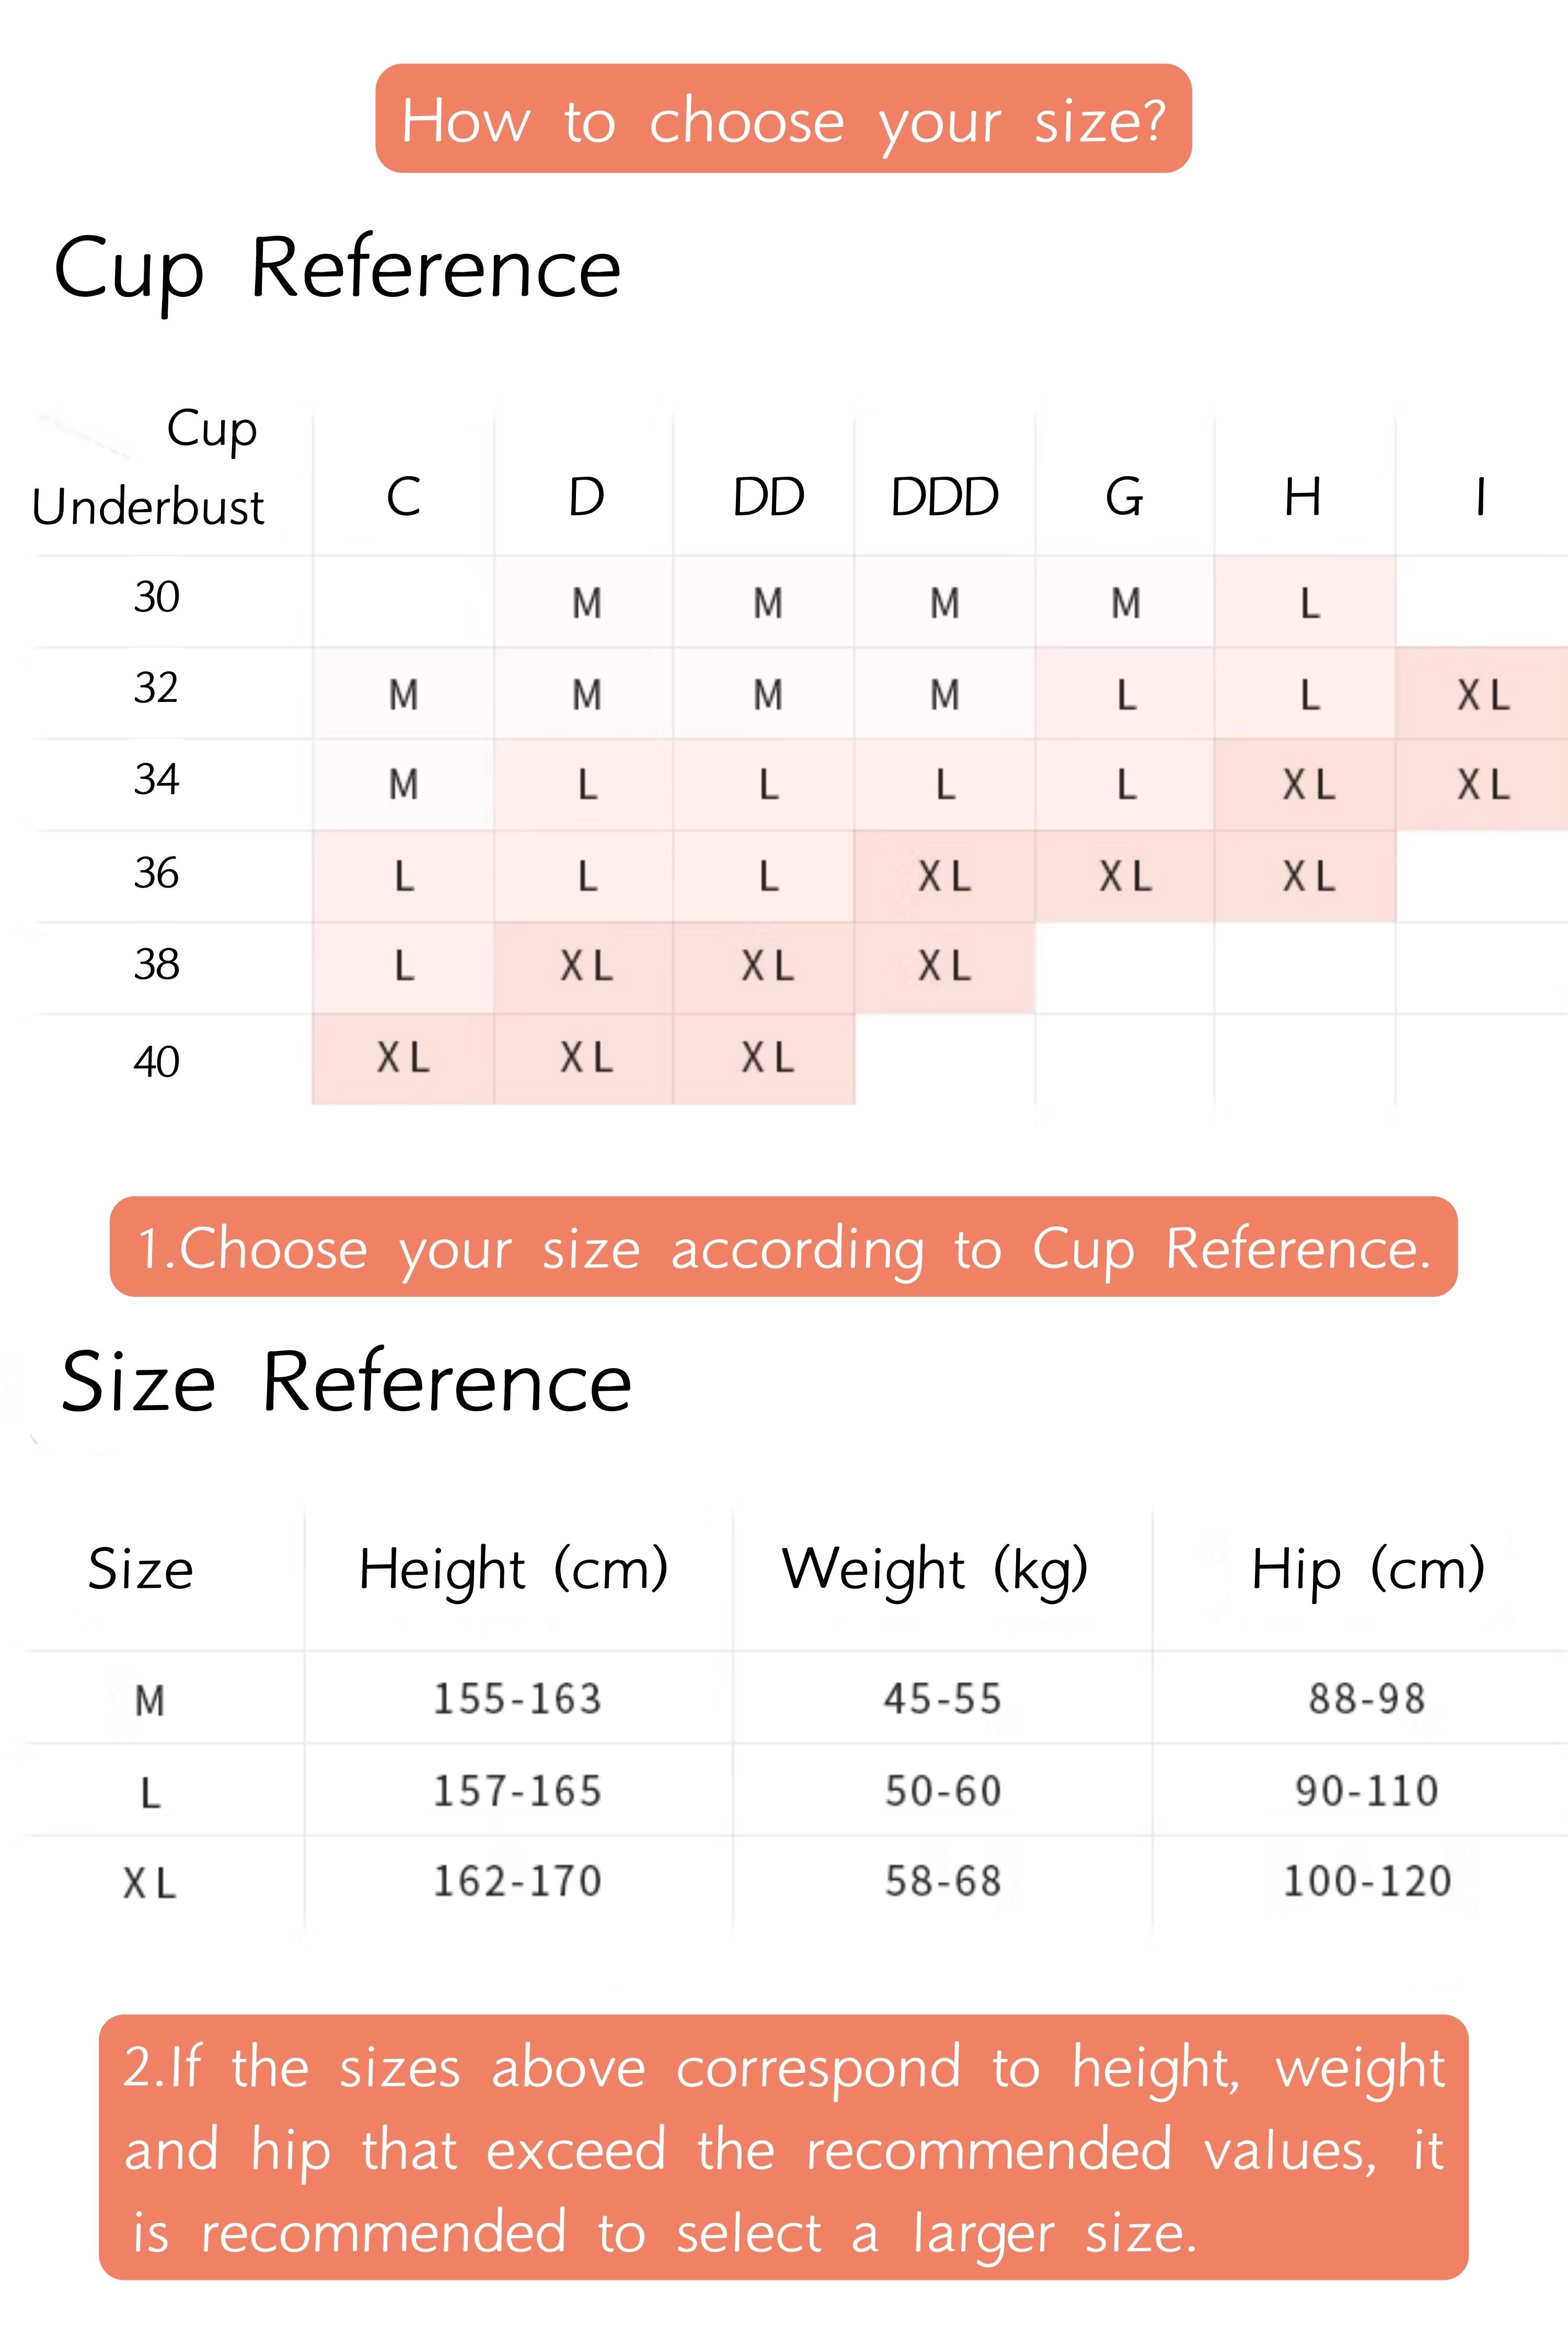Select the 'Size Reference' heading
1568x2352 pixels.
click(346, 1382)
